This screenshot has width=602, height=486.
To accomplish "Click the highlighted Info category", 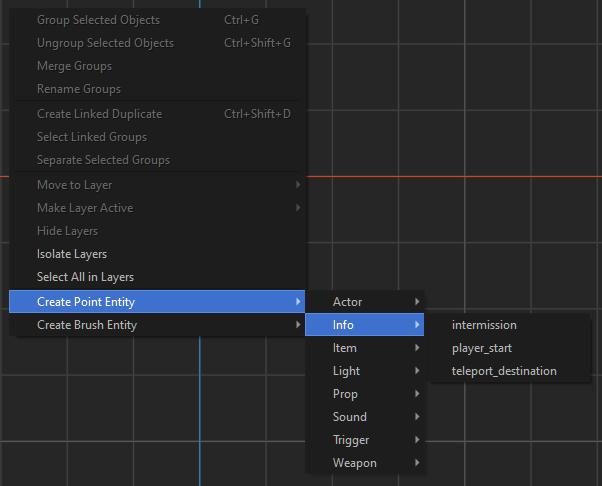I will (344, 325).
